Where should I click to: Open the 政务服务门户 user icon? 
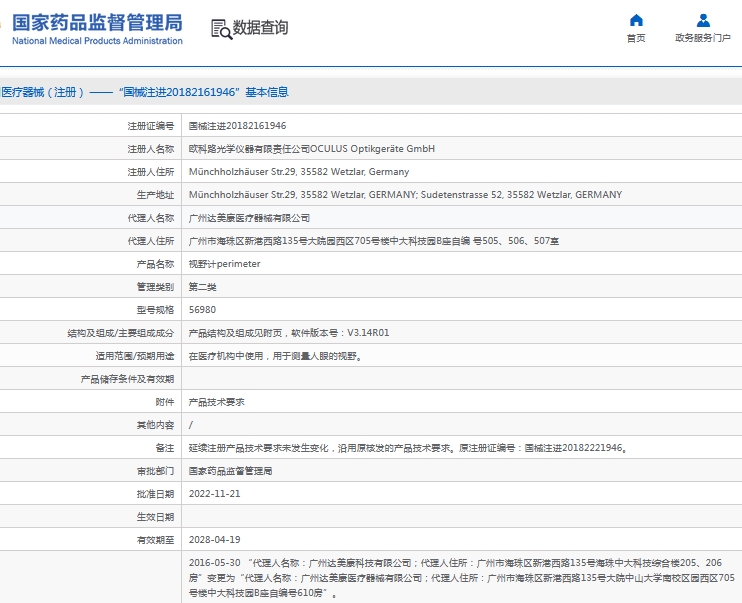click(703, 20)
